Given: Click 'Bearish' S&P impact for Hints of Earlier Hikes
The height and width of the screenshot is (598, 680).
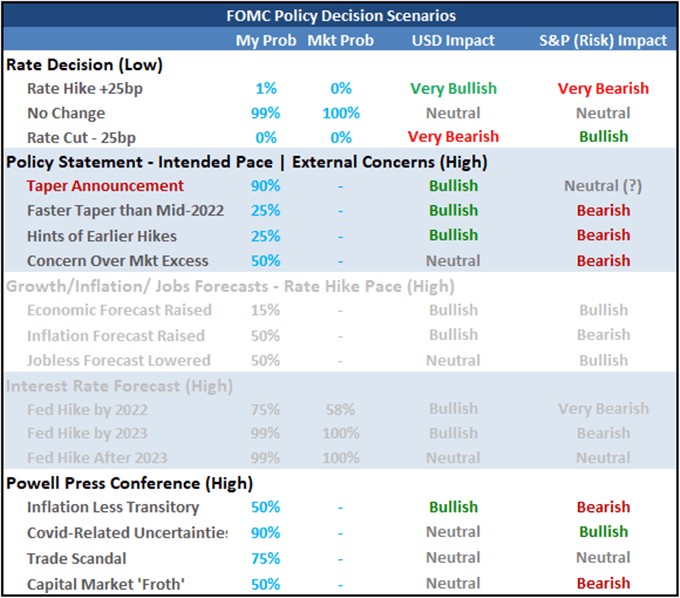Looking at the screenshot, I should click(x=603, y=235).
